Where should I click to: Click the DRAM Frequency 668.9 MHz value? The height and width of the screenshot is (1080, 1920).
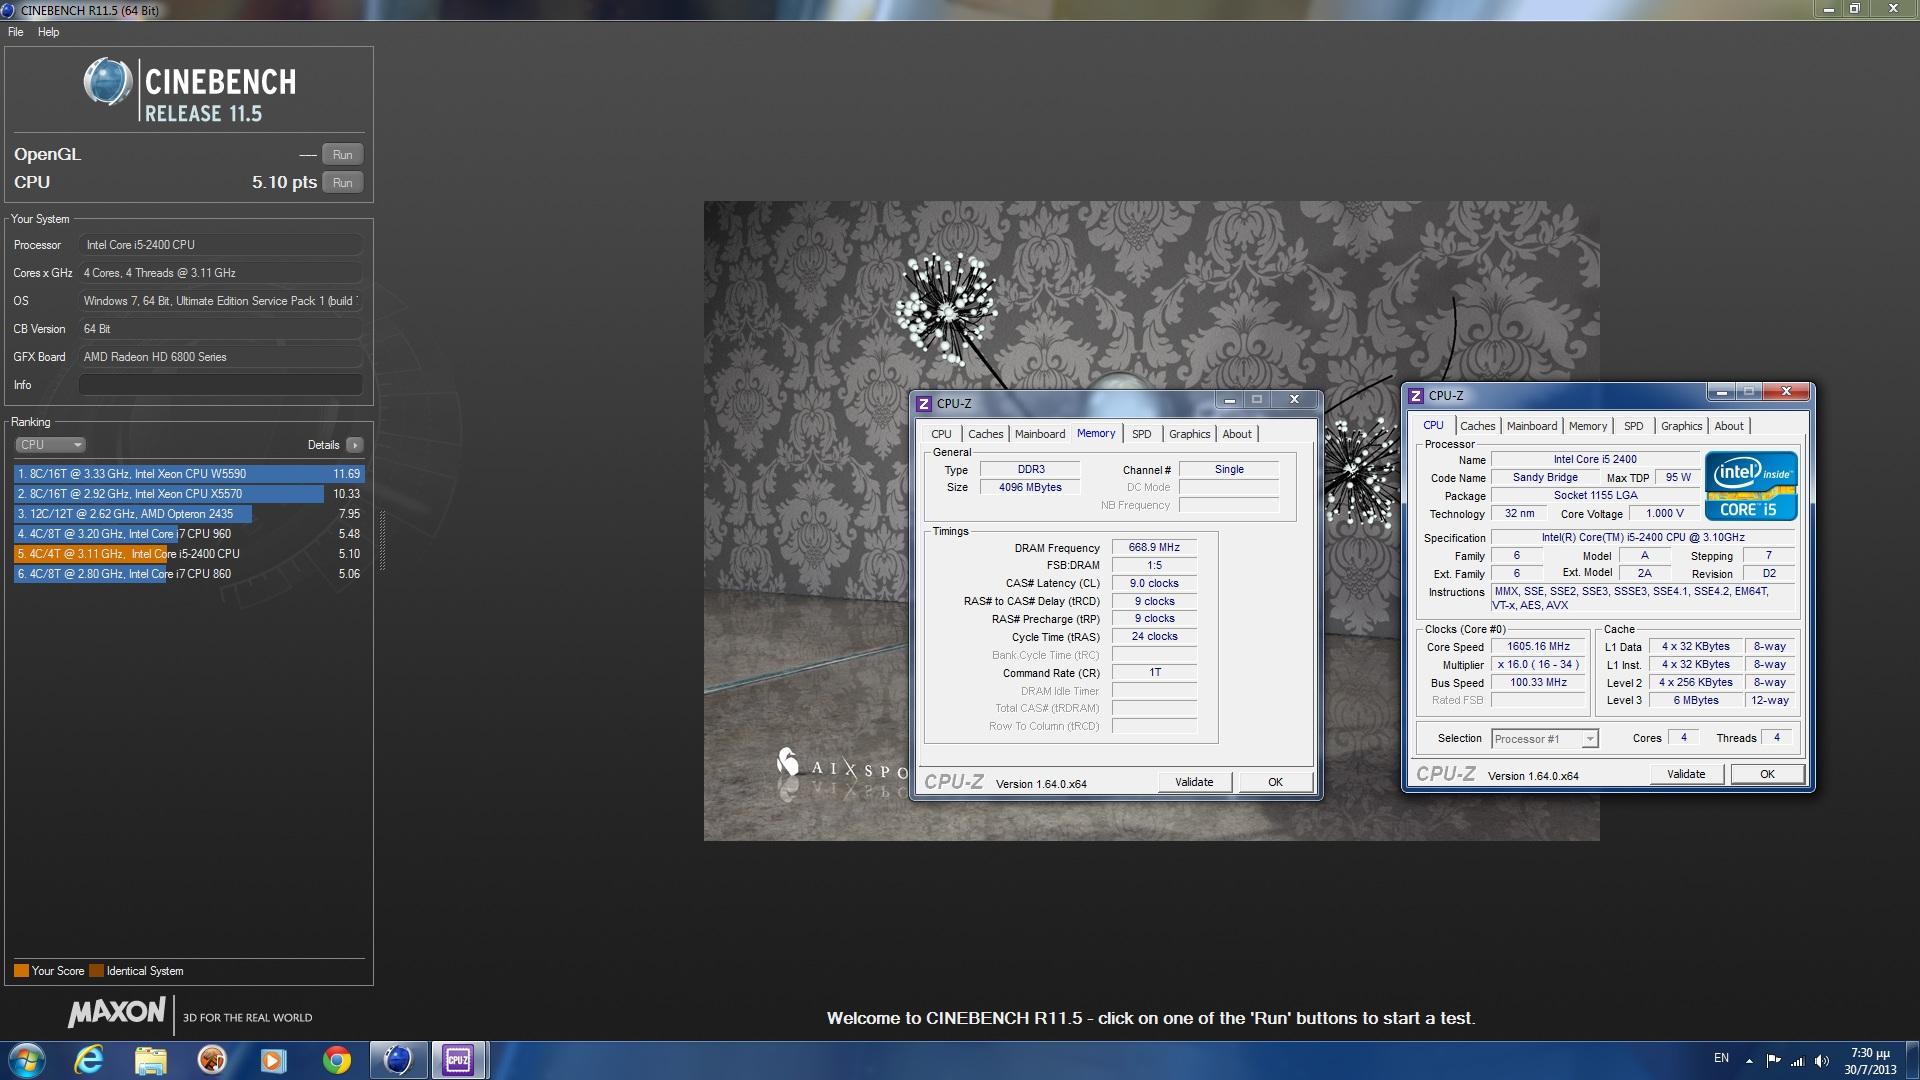coord(1154,548)
